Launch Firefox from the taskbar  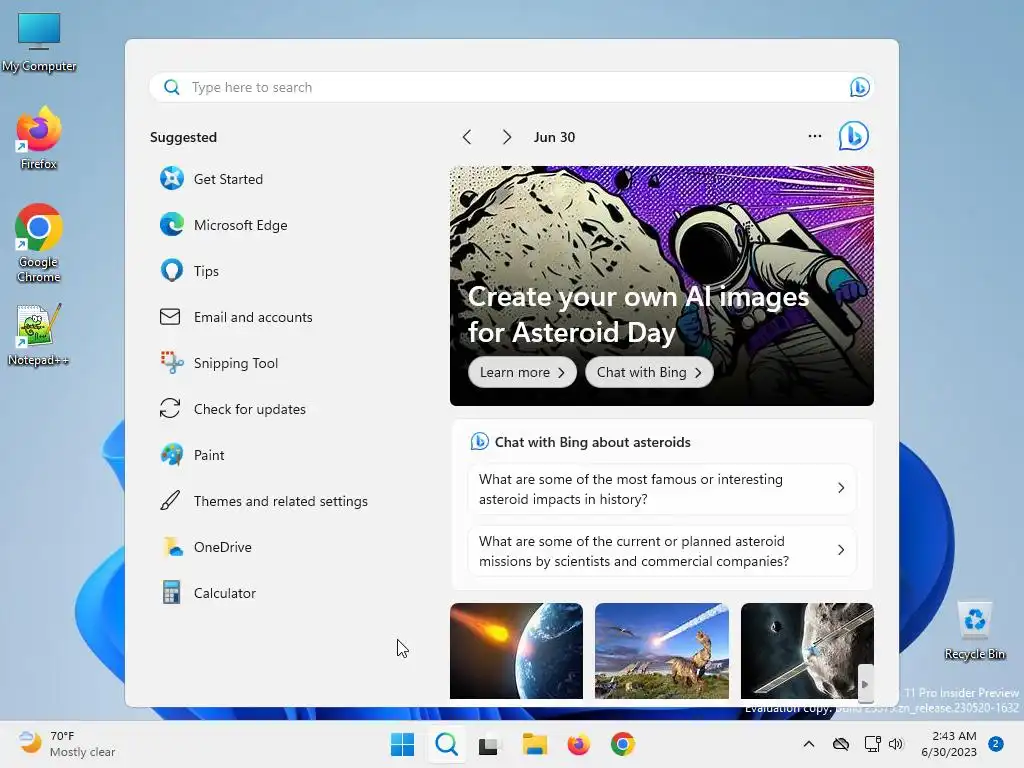[579, 744]
